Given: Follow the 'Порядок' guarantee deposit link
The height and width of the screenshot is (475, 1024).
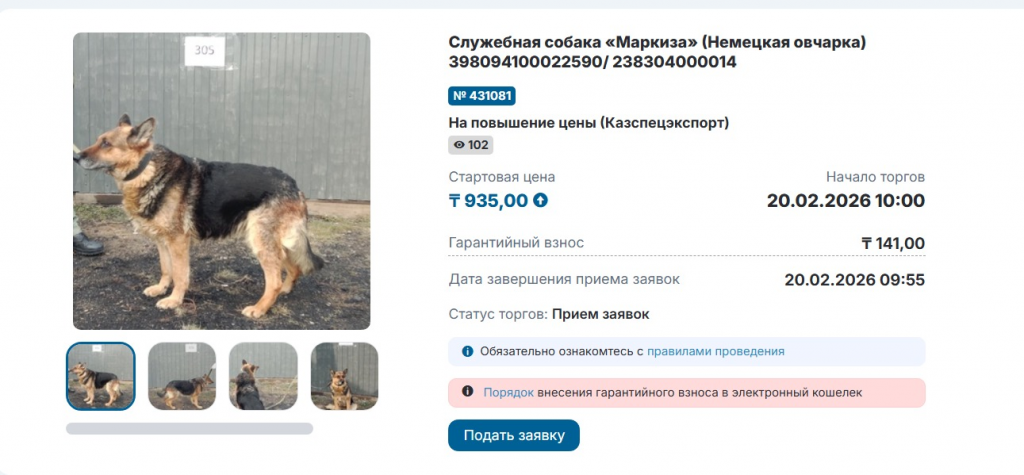Looking at the screenshot, I should [508, 393].
